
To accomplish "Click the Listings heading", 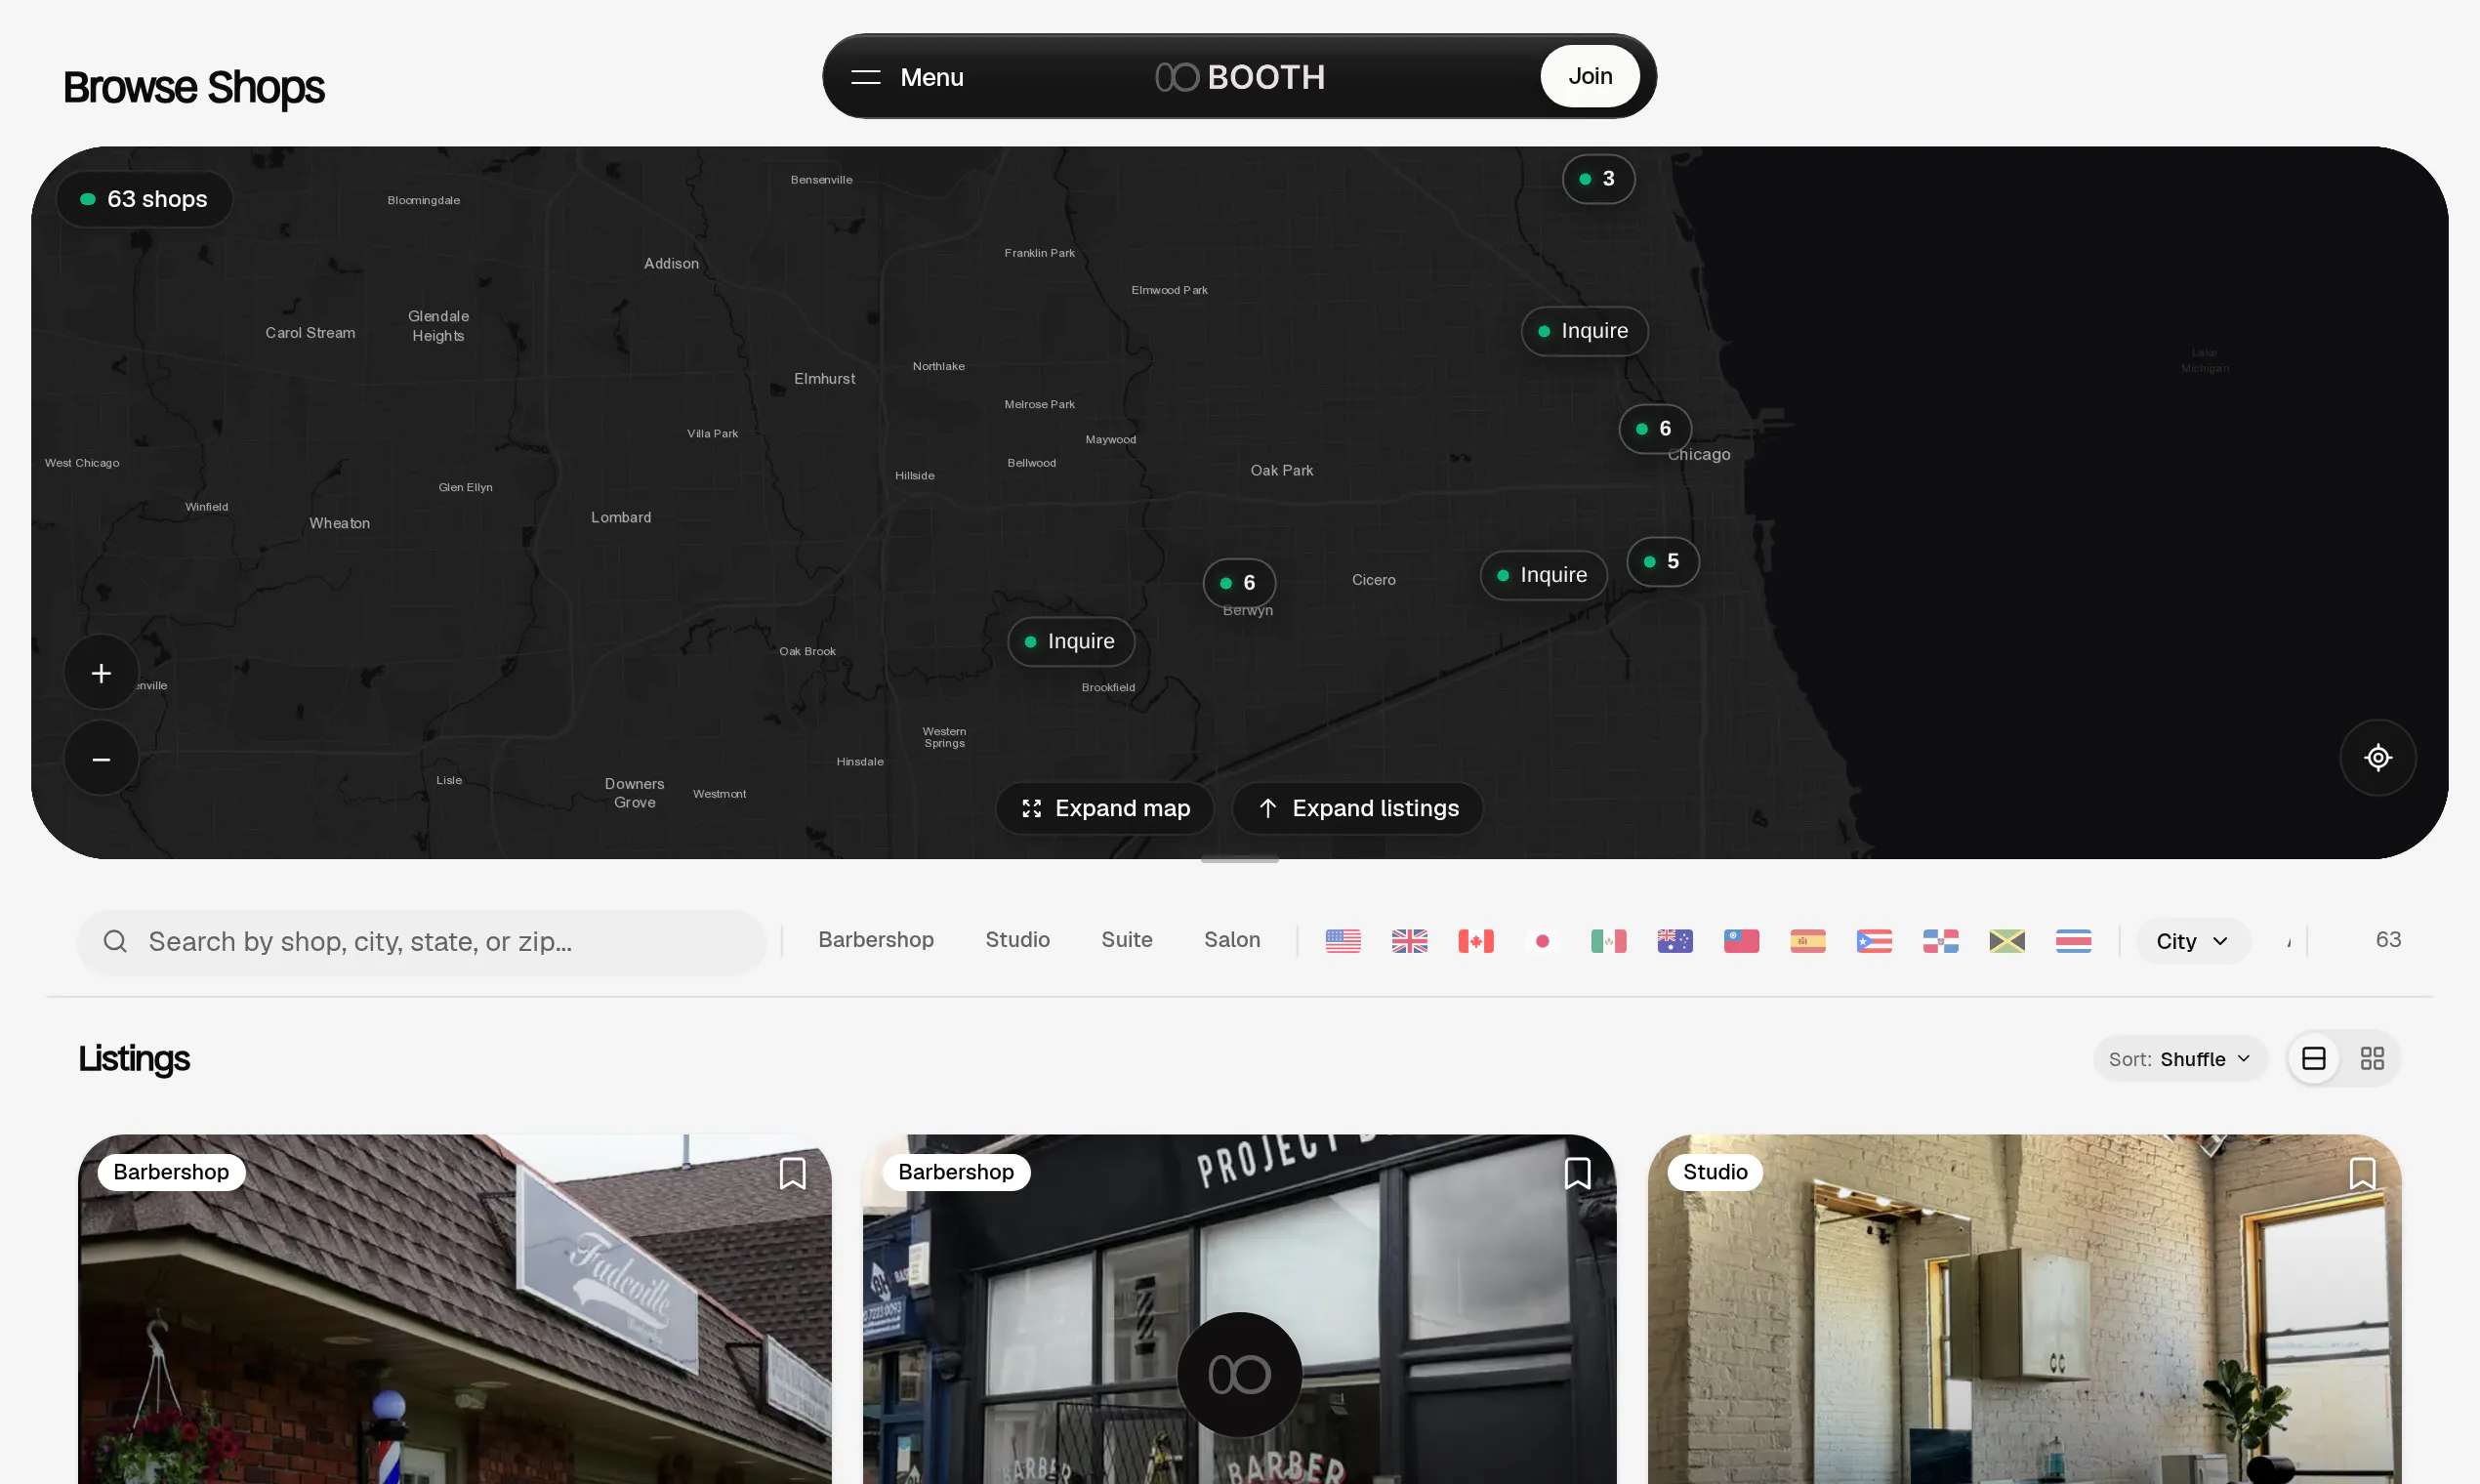I will [x=134, y=1058].
